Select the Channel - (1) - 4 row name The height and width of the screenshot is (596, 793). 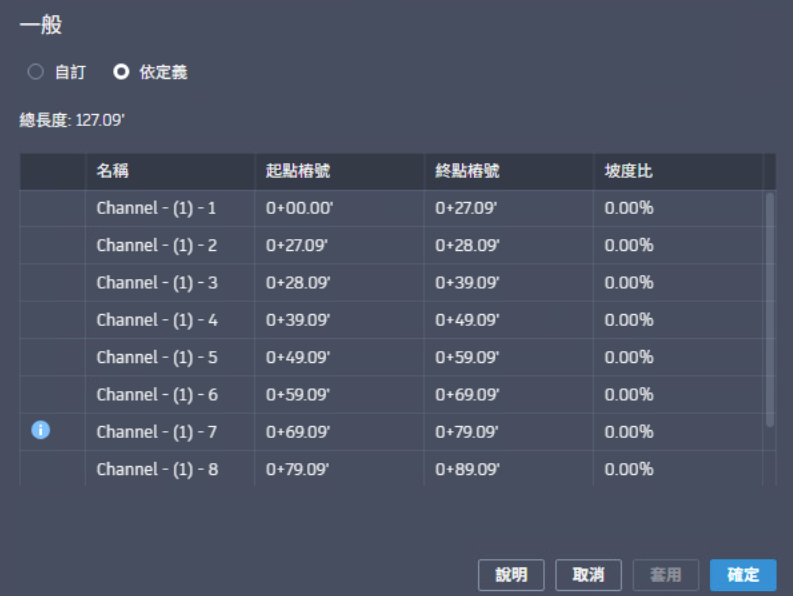(x=156, y=320)
